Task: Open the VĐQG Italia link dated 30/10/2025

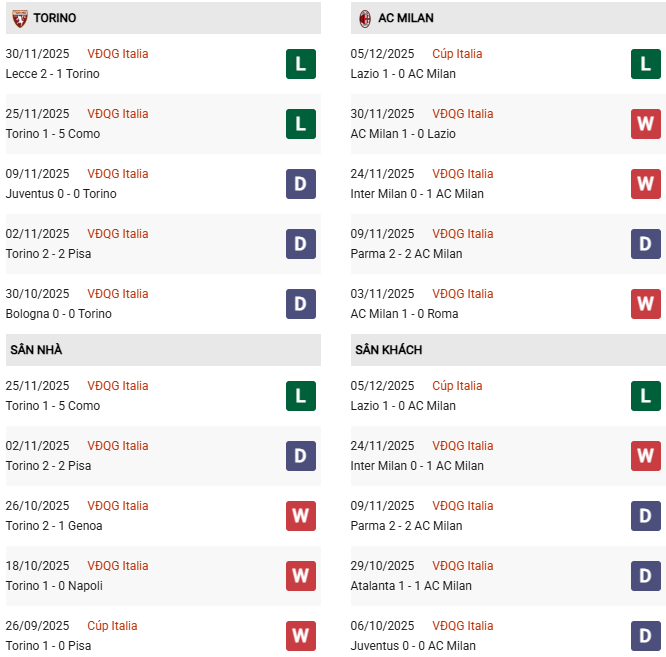Action: pyautogui.click(x=117, y=294)
